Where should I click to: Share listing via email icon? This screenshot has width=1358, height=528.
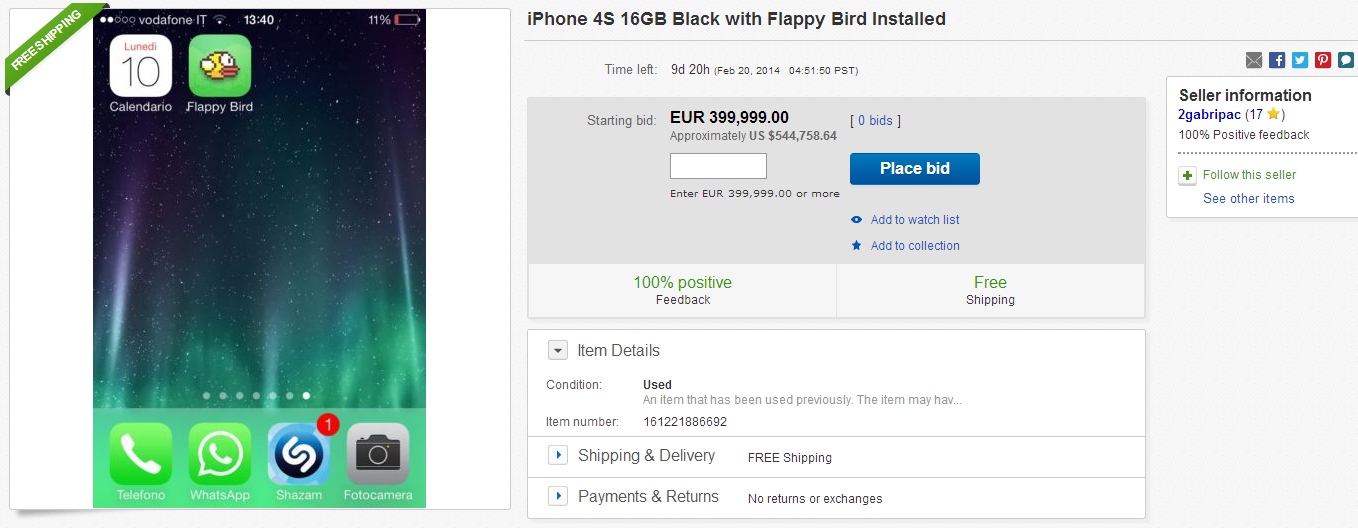tap(1254, 60)
